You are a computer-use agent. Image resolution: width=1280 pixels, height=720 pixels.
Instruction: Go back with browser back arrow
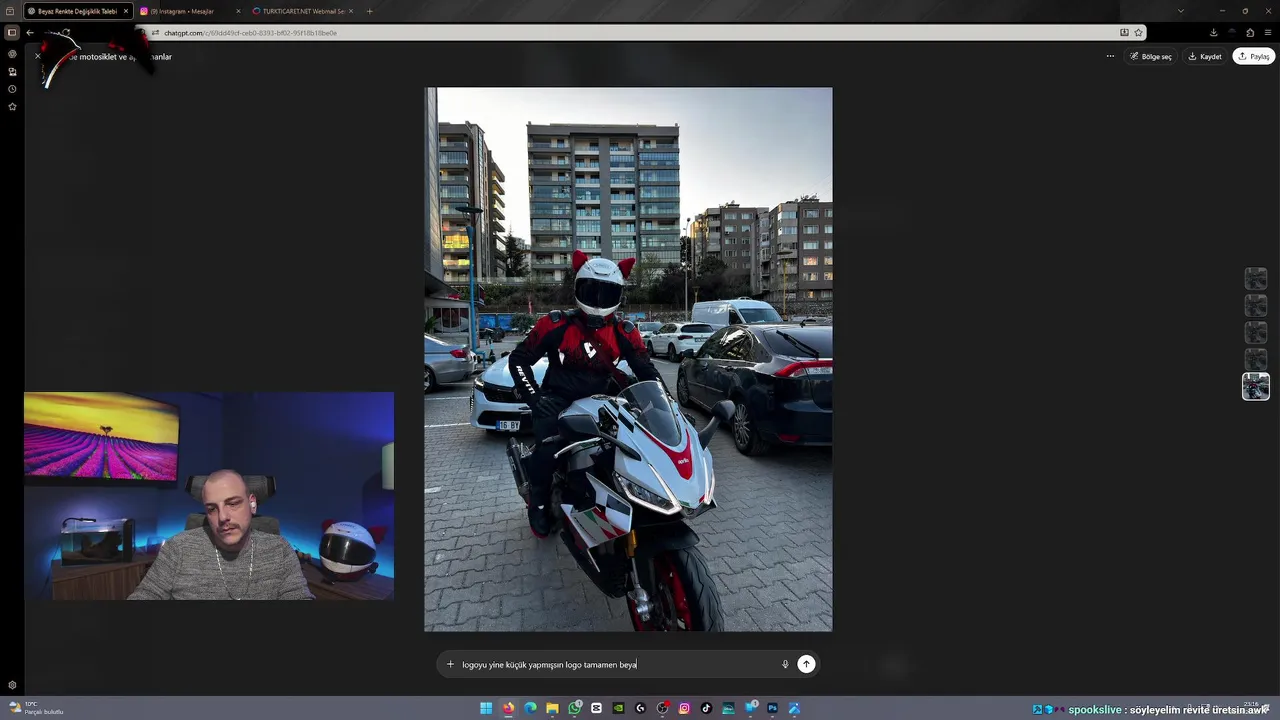pyautogui.click(x=30, y=32)
